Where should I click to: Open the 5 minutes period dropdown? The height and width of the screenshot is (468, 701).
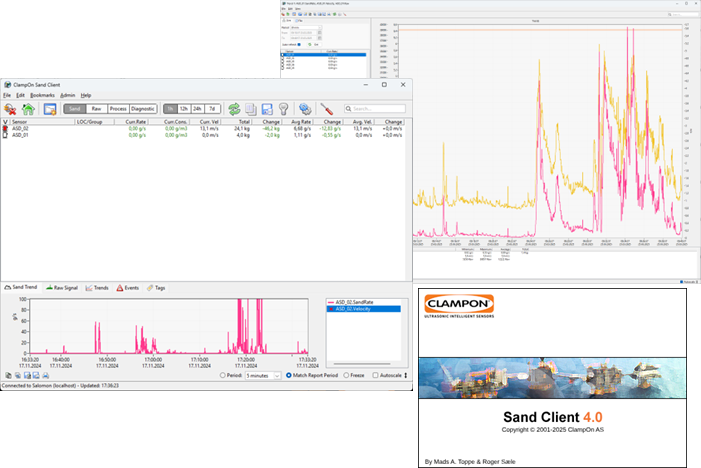point(263,375)
